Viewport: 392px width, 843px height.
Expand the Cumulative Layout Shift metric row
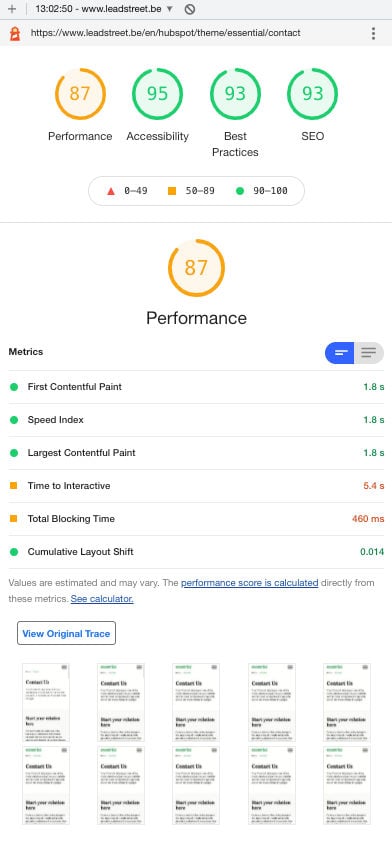point(196,552)
